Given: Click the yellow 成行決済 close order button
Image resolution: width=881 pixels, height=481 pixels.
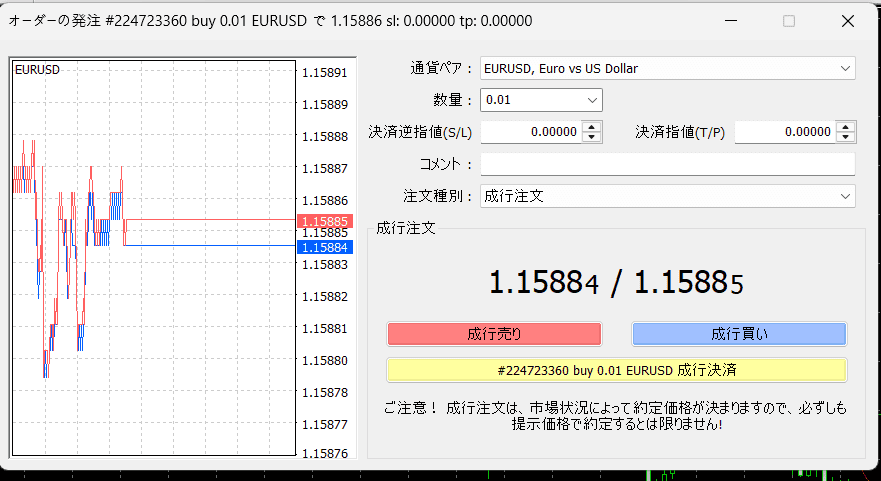Looking at the screenshot, I should [616, 370].
